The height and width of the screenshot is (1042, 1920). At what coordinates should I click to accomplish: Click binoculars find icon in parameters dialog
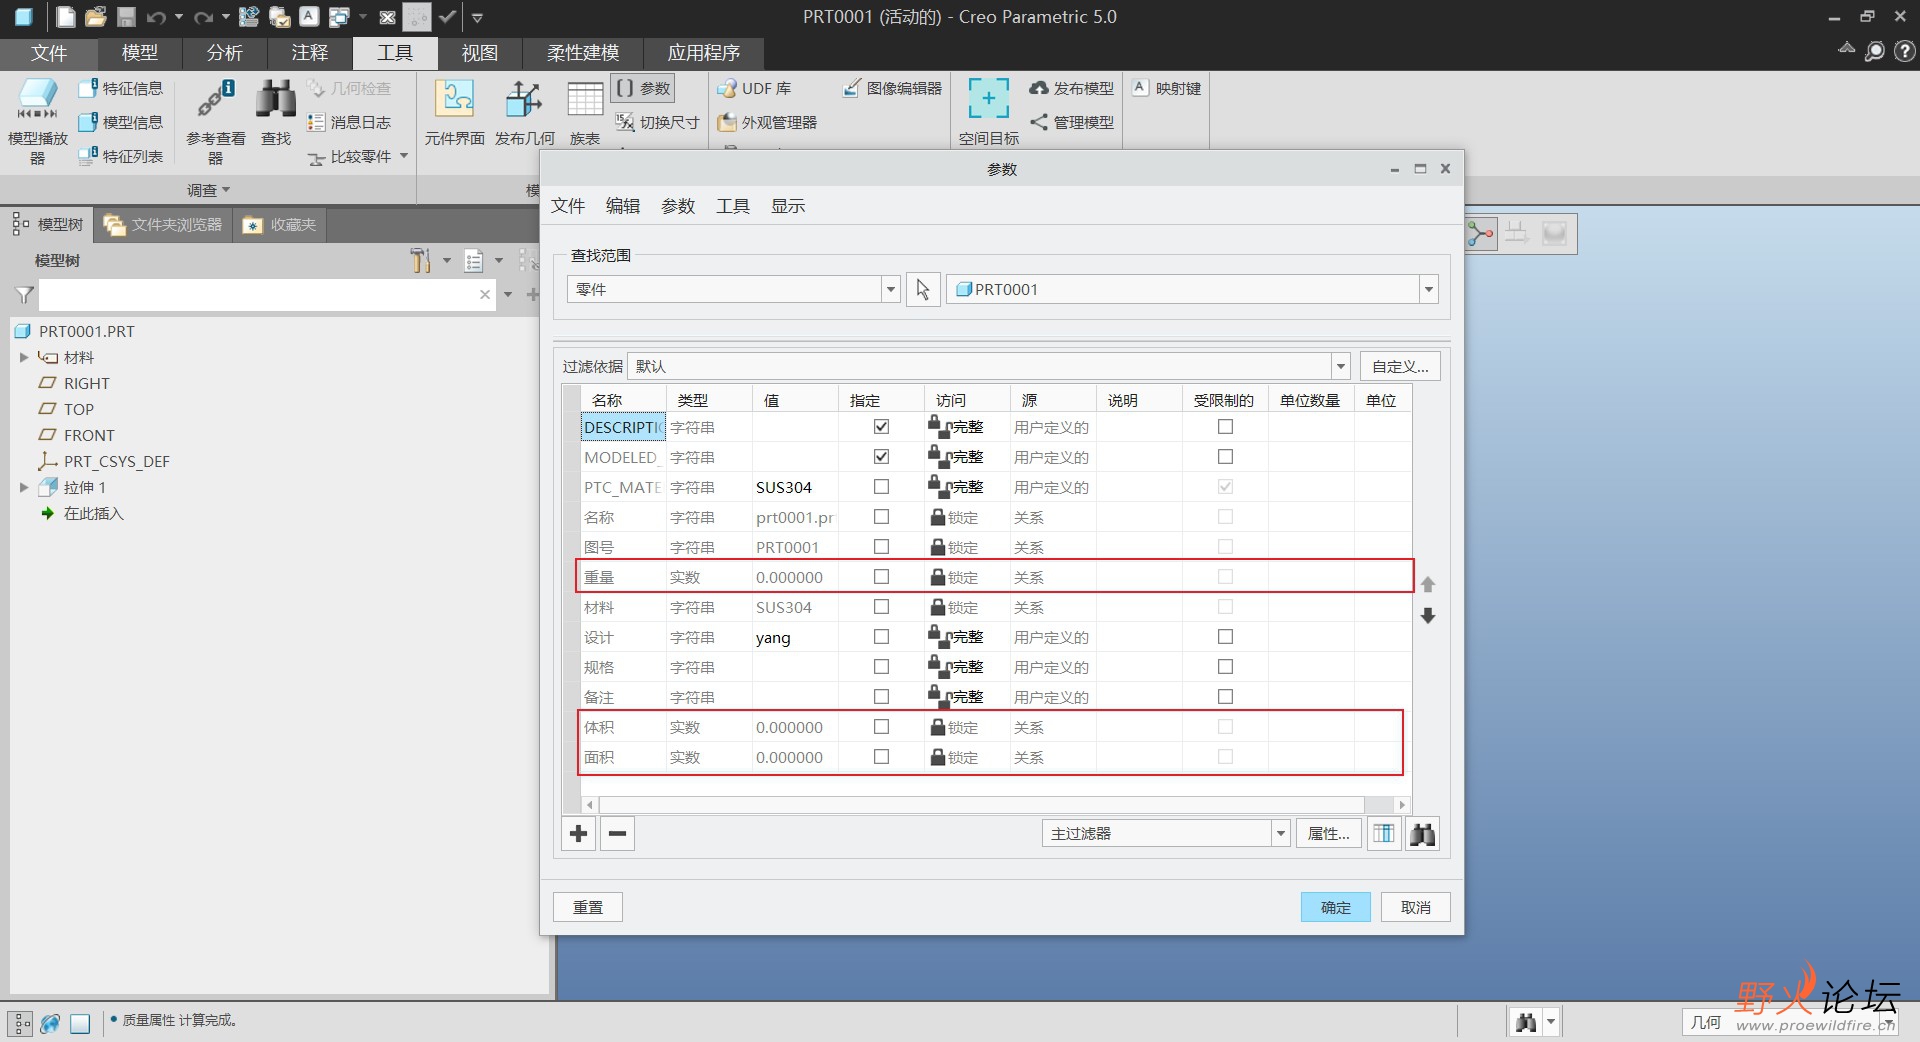[1423, 833]
